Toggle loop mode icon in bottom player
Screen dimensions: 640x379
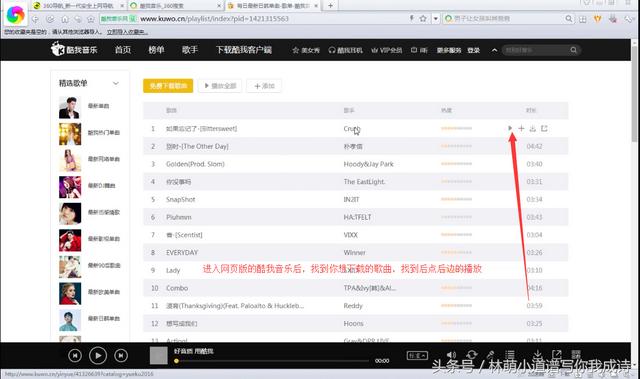(472, 355)
